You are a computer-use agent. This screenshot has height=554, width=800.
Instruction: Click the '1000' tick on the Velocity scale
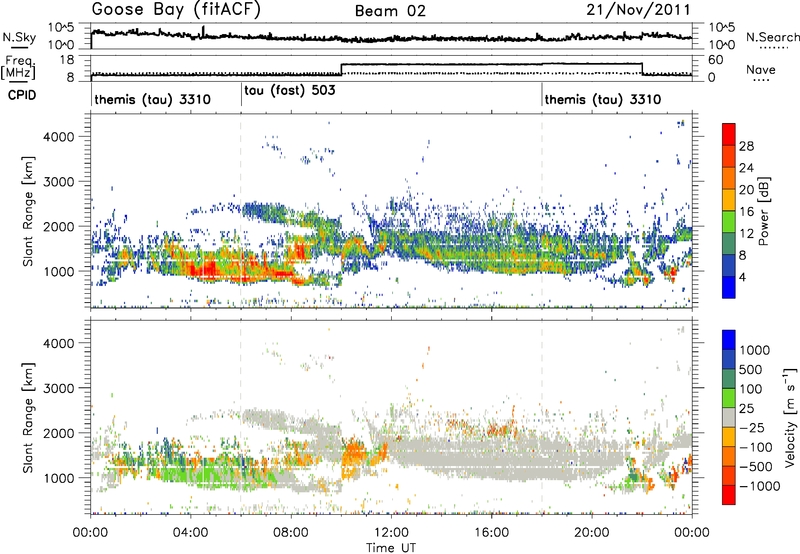pyautogui.click(x=754, y=350)
